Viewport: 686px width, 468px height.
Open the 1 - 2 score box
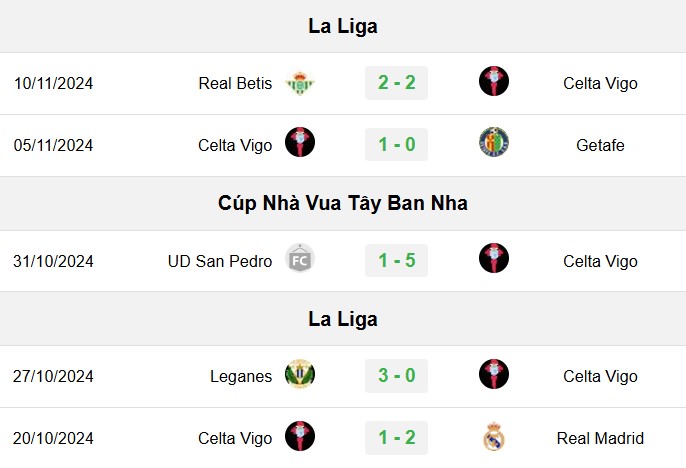point(396,437)
